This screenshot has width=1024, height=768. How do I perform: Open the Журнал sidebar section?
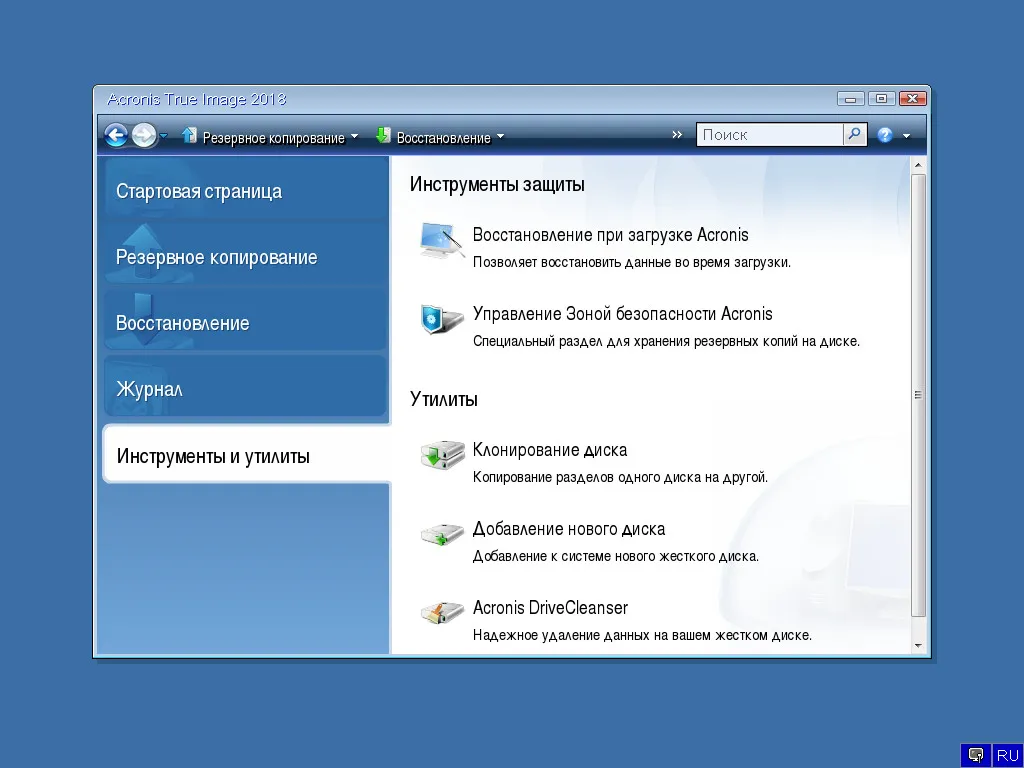click(245, 387)
